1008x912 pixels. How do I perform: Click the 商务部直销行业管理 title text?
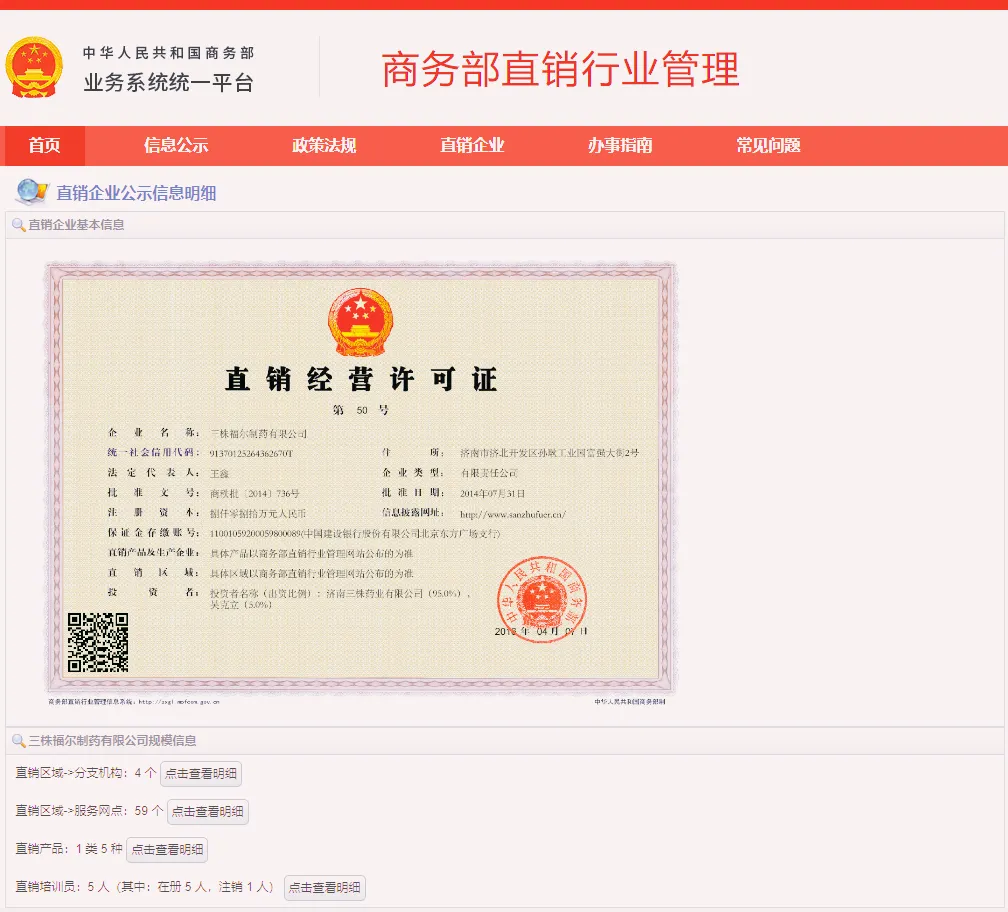[560, 69]
